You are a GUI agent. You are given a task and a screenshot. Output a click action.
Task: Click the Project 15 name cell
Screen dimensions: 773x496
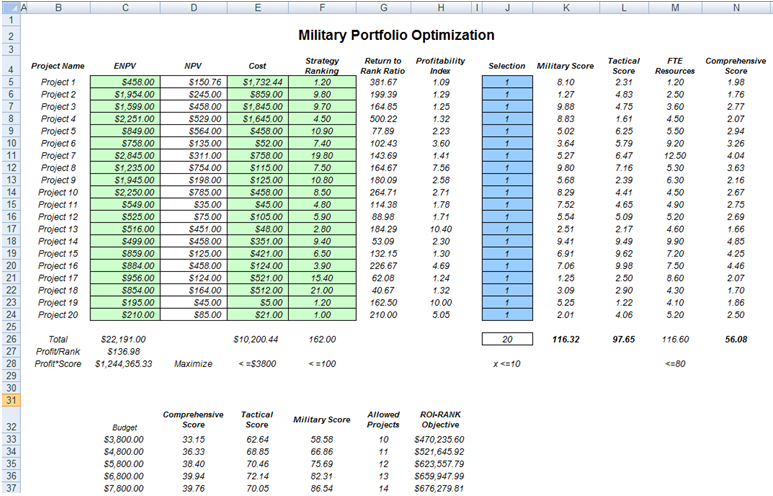point(58,253)
